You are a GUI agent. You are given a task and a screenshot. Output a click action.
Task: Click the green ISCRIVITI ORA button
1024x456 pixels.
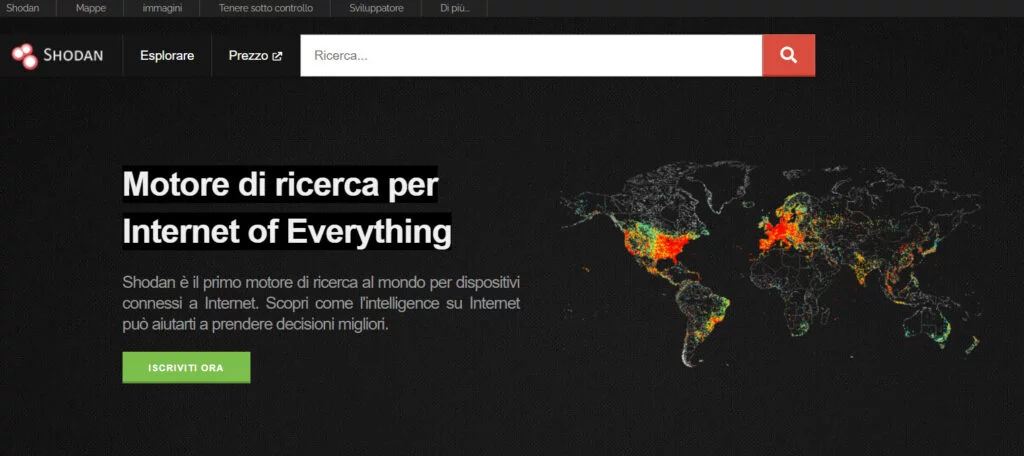186,367
